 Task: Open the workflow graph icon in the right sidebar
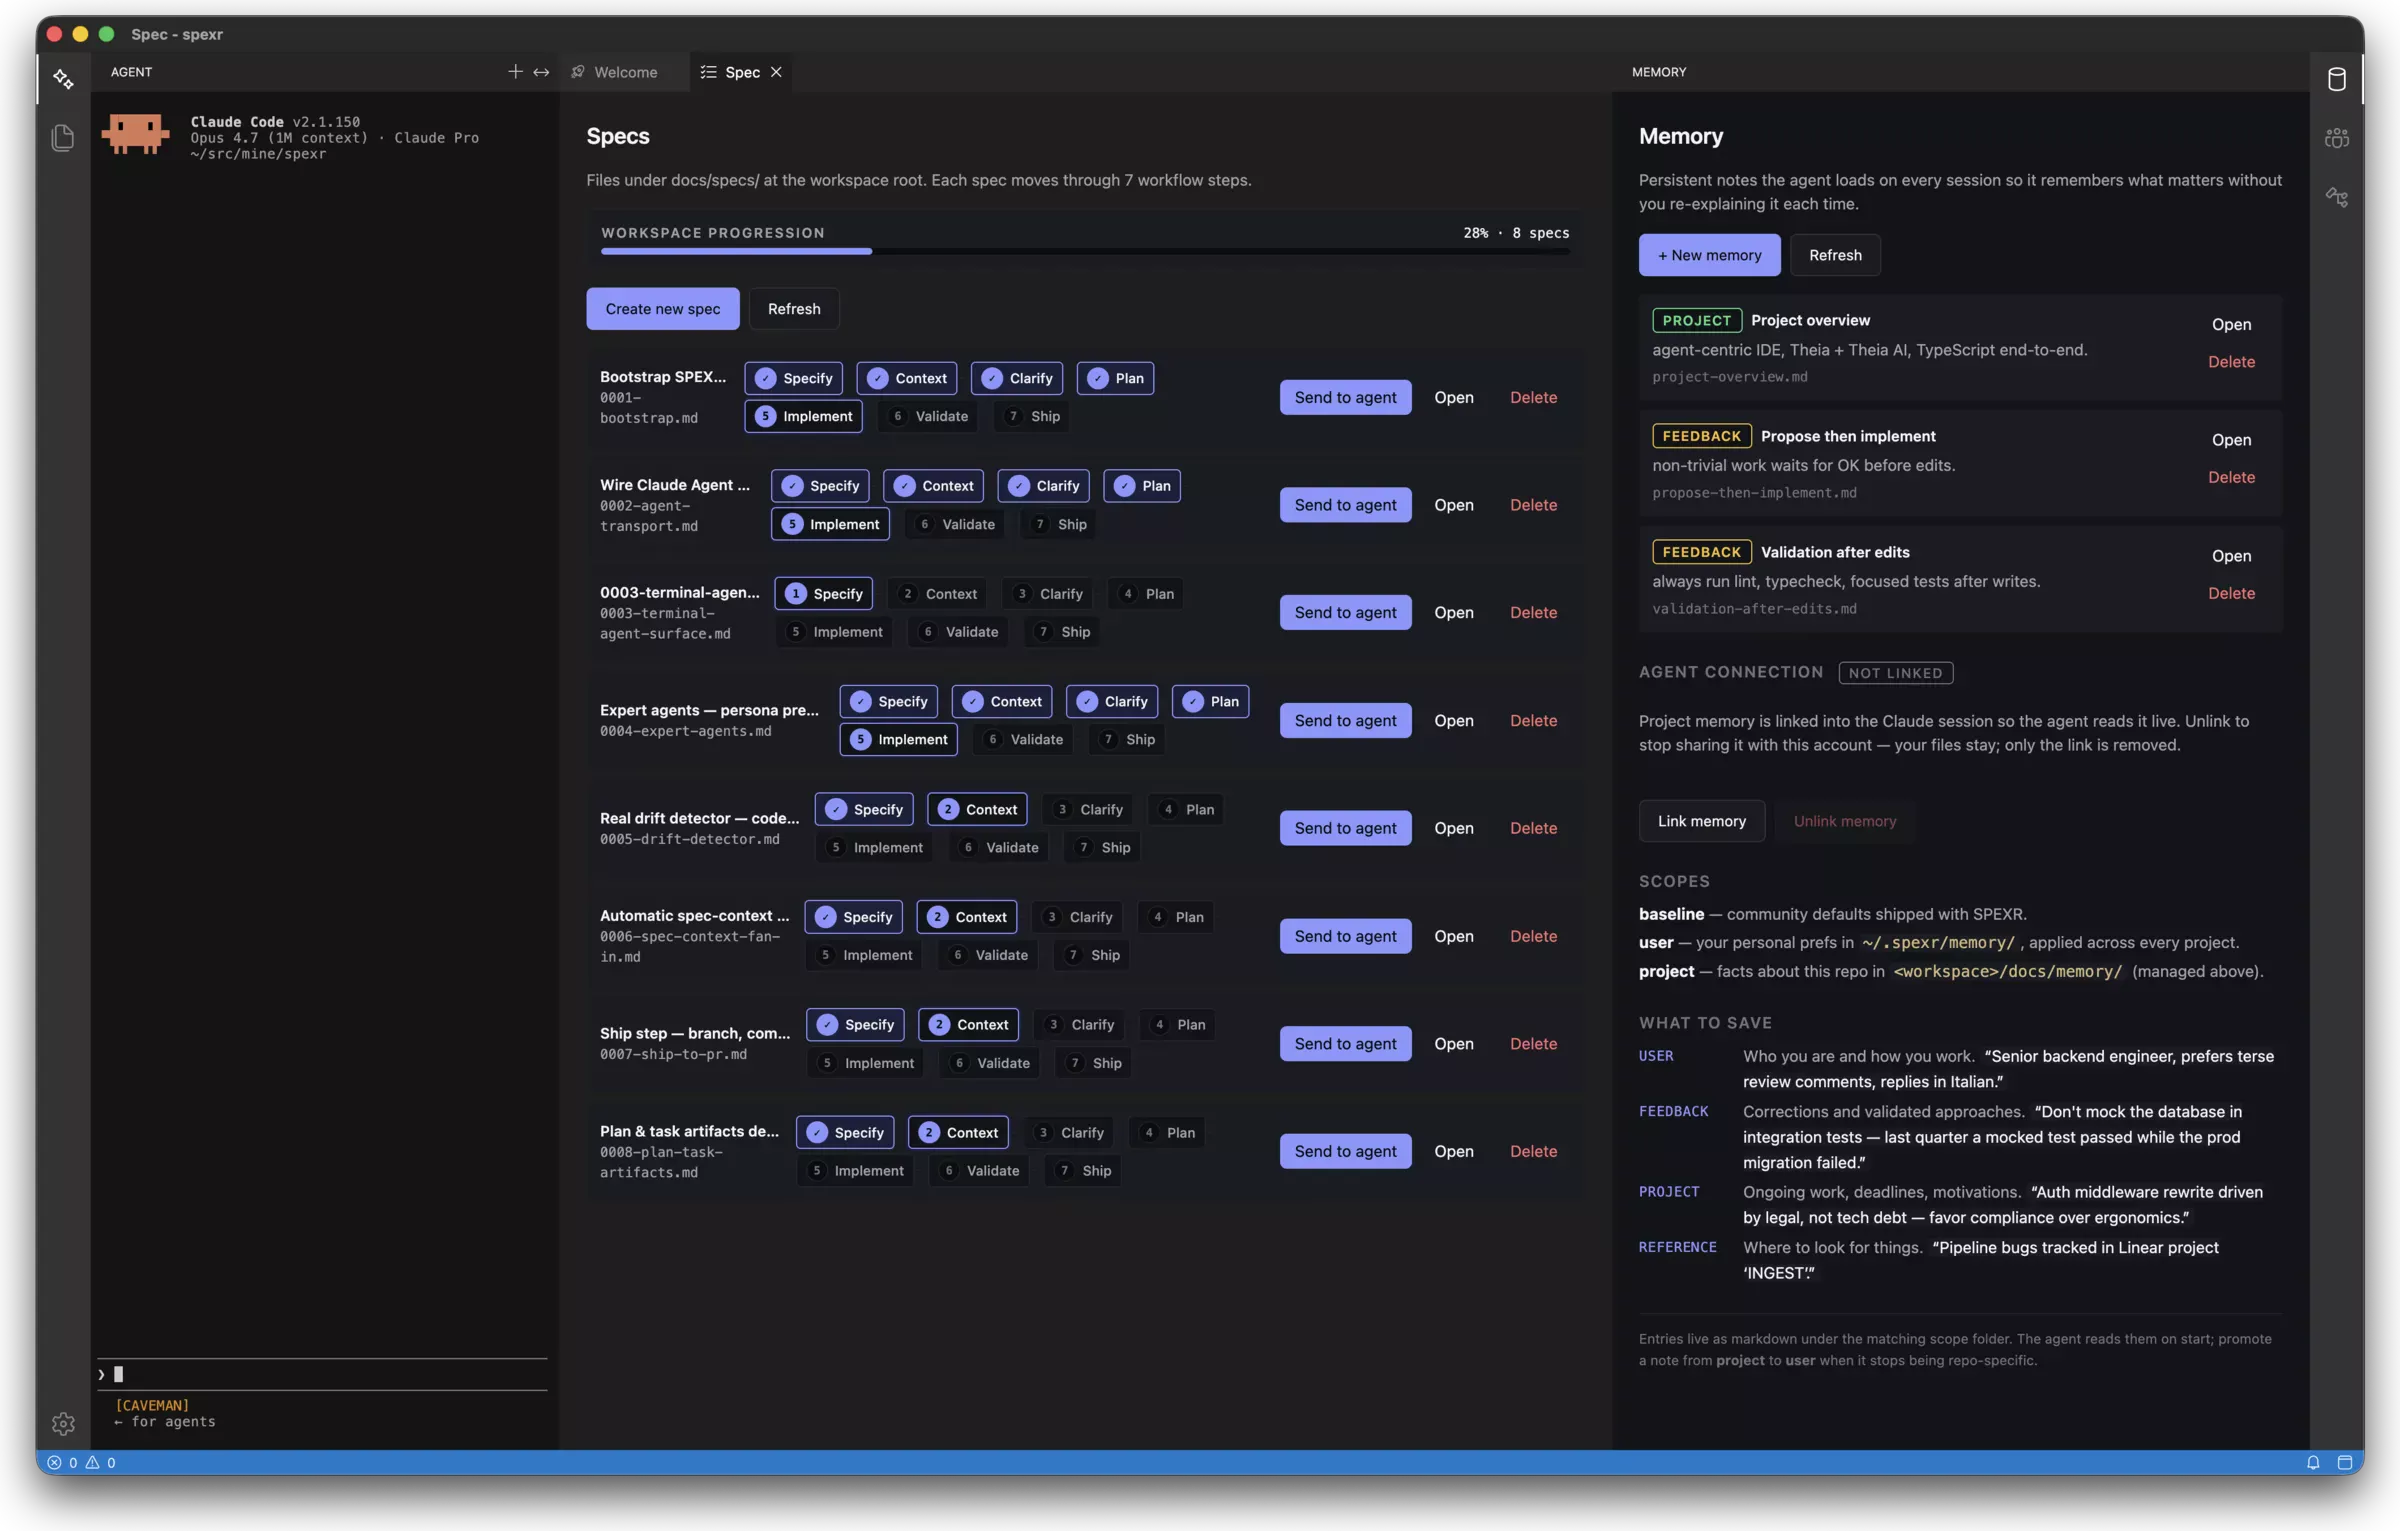(x=2337, y=197)
